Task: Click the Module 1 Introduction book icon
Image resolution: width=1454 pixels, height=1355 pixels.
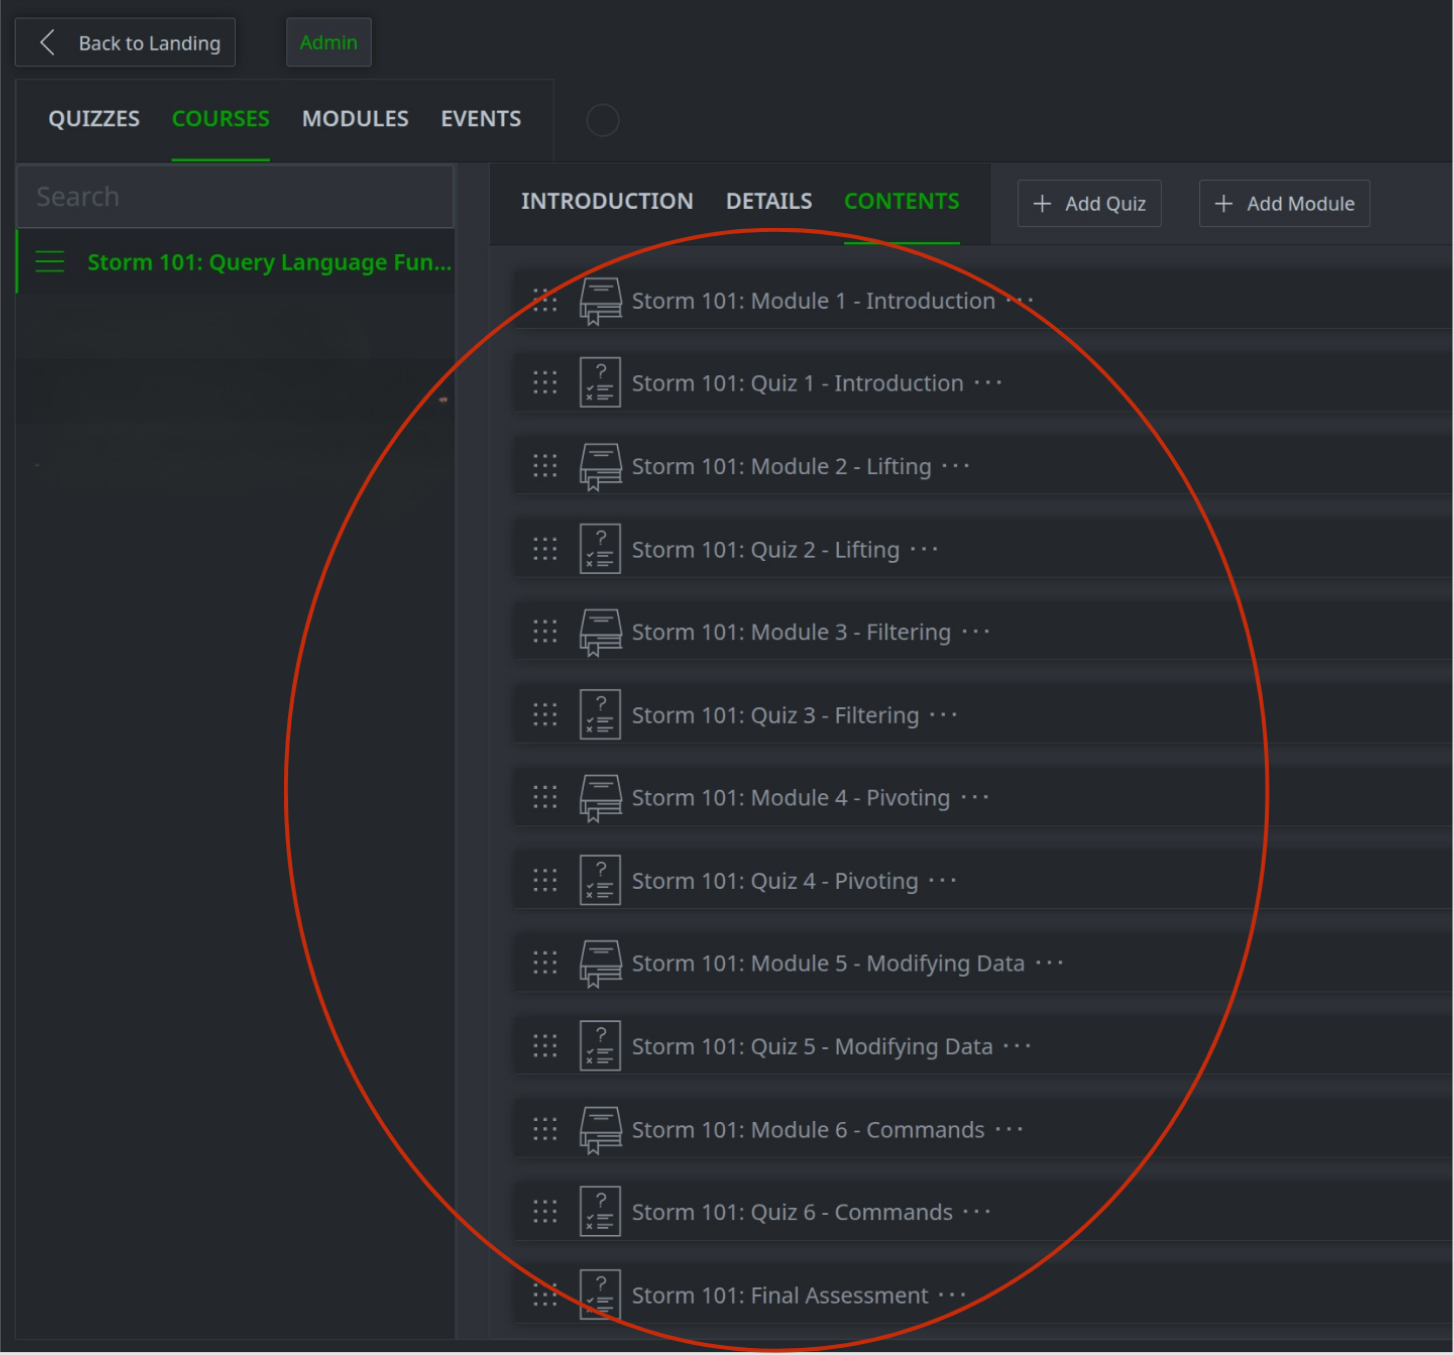Action: [600, 301]
